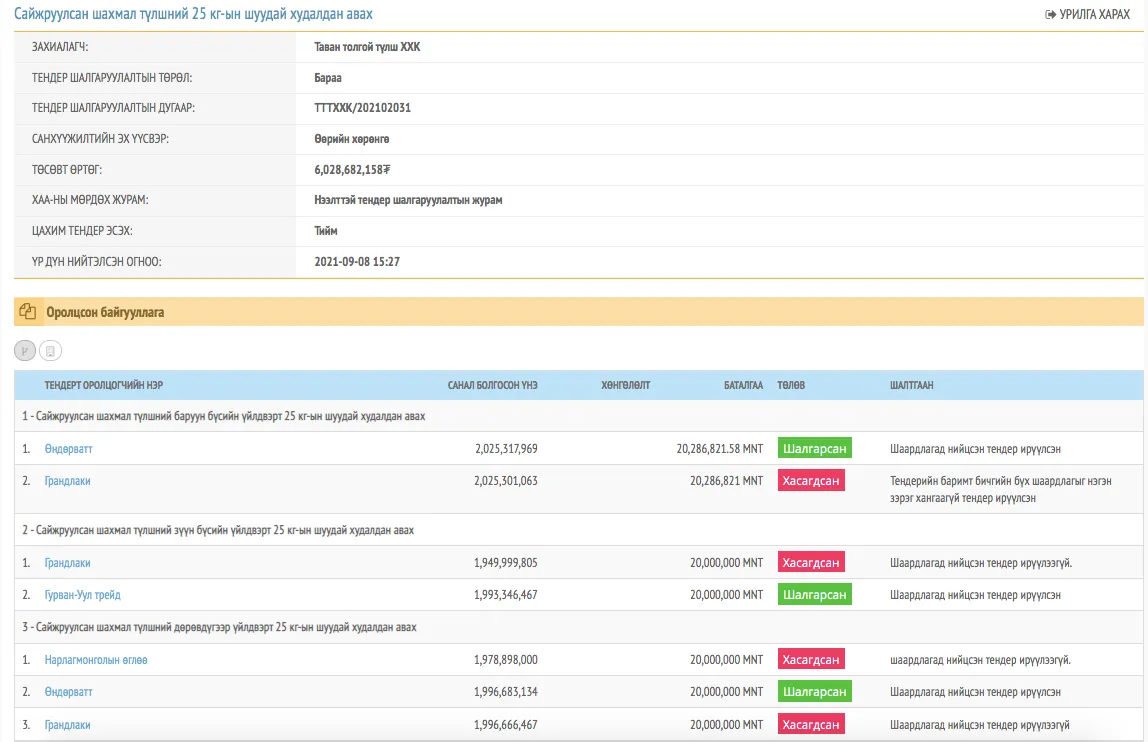Select the guarantee amount 20,286,821.58 MNT
This screenshot has width=1148, height=742.
pyautogui.click(x=720, y=449)
